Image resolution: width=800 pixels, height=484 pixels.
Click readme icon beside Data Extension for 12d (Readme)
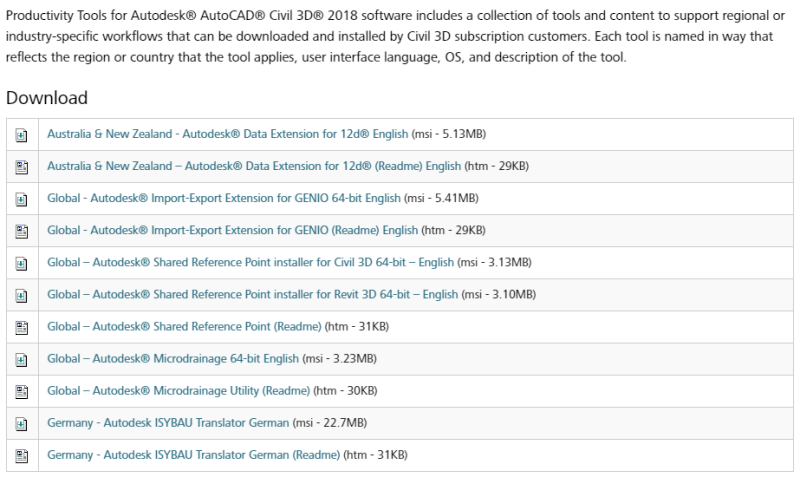pos(21,167)
